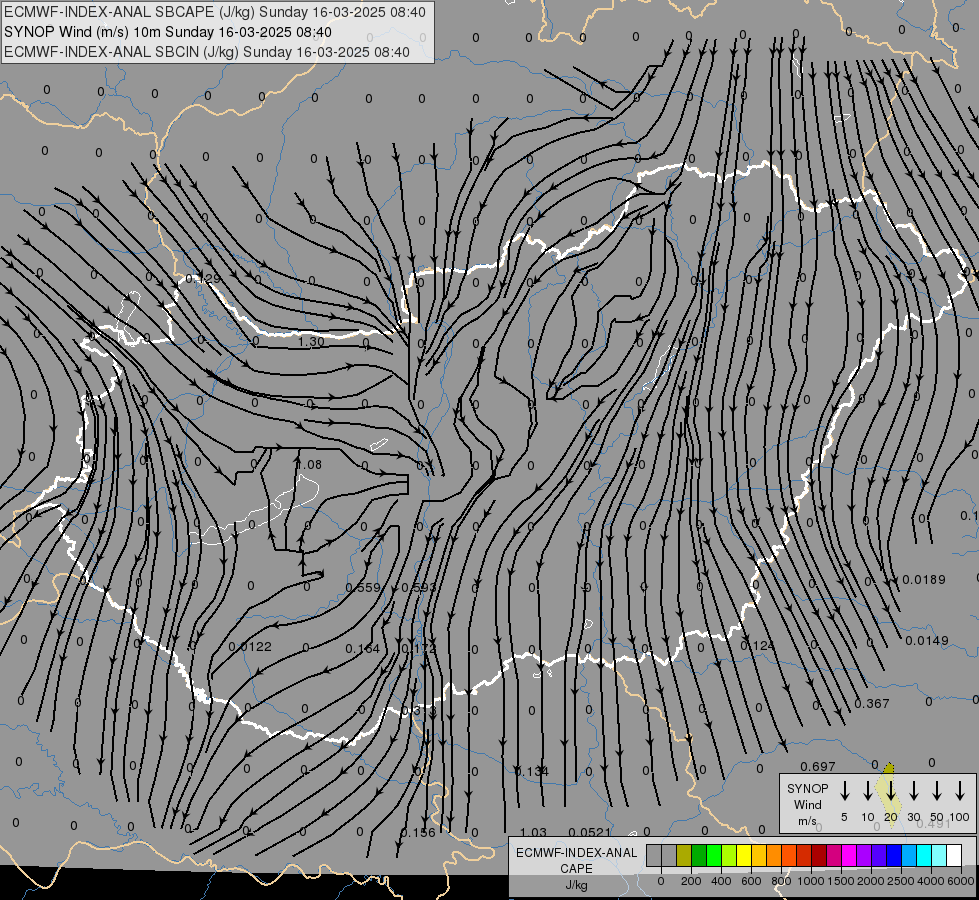Click the 0.0521 value beside the CAPE legend
Screen dimensions: 979x900
pyautogui.click(x=590, y=832)
